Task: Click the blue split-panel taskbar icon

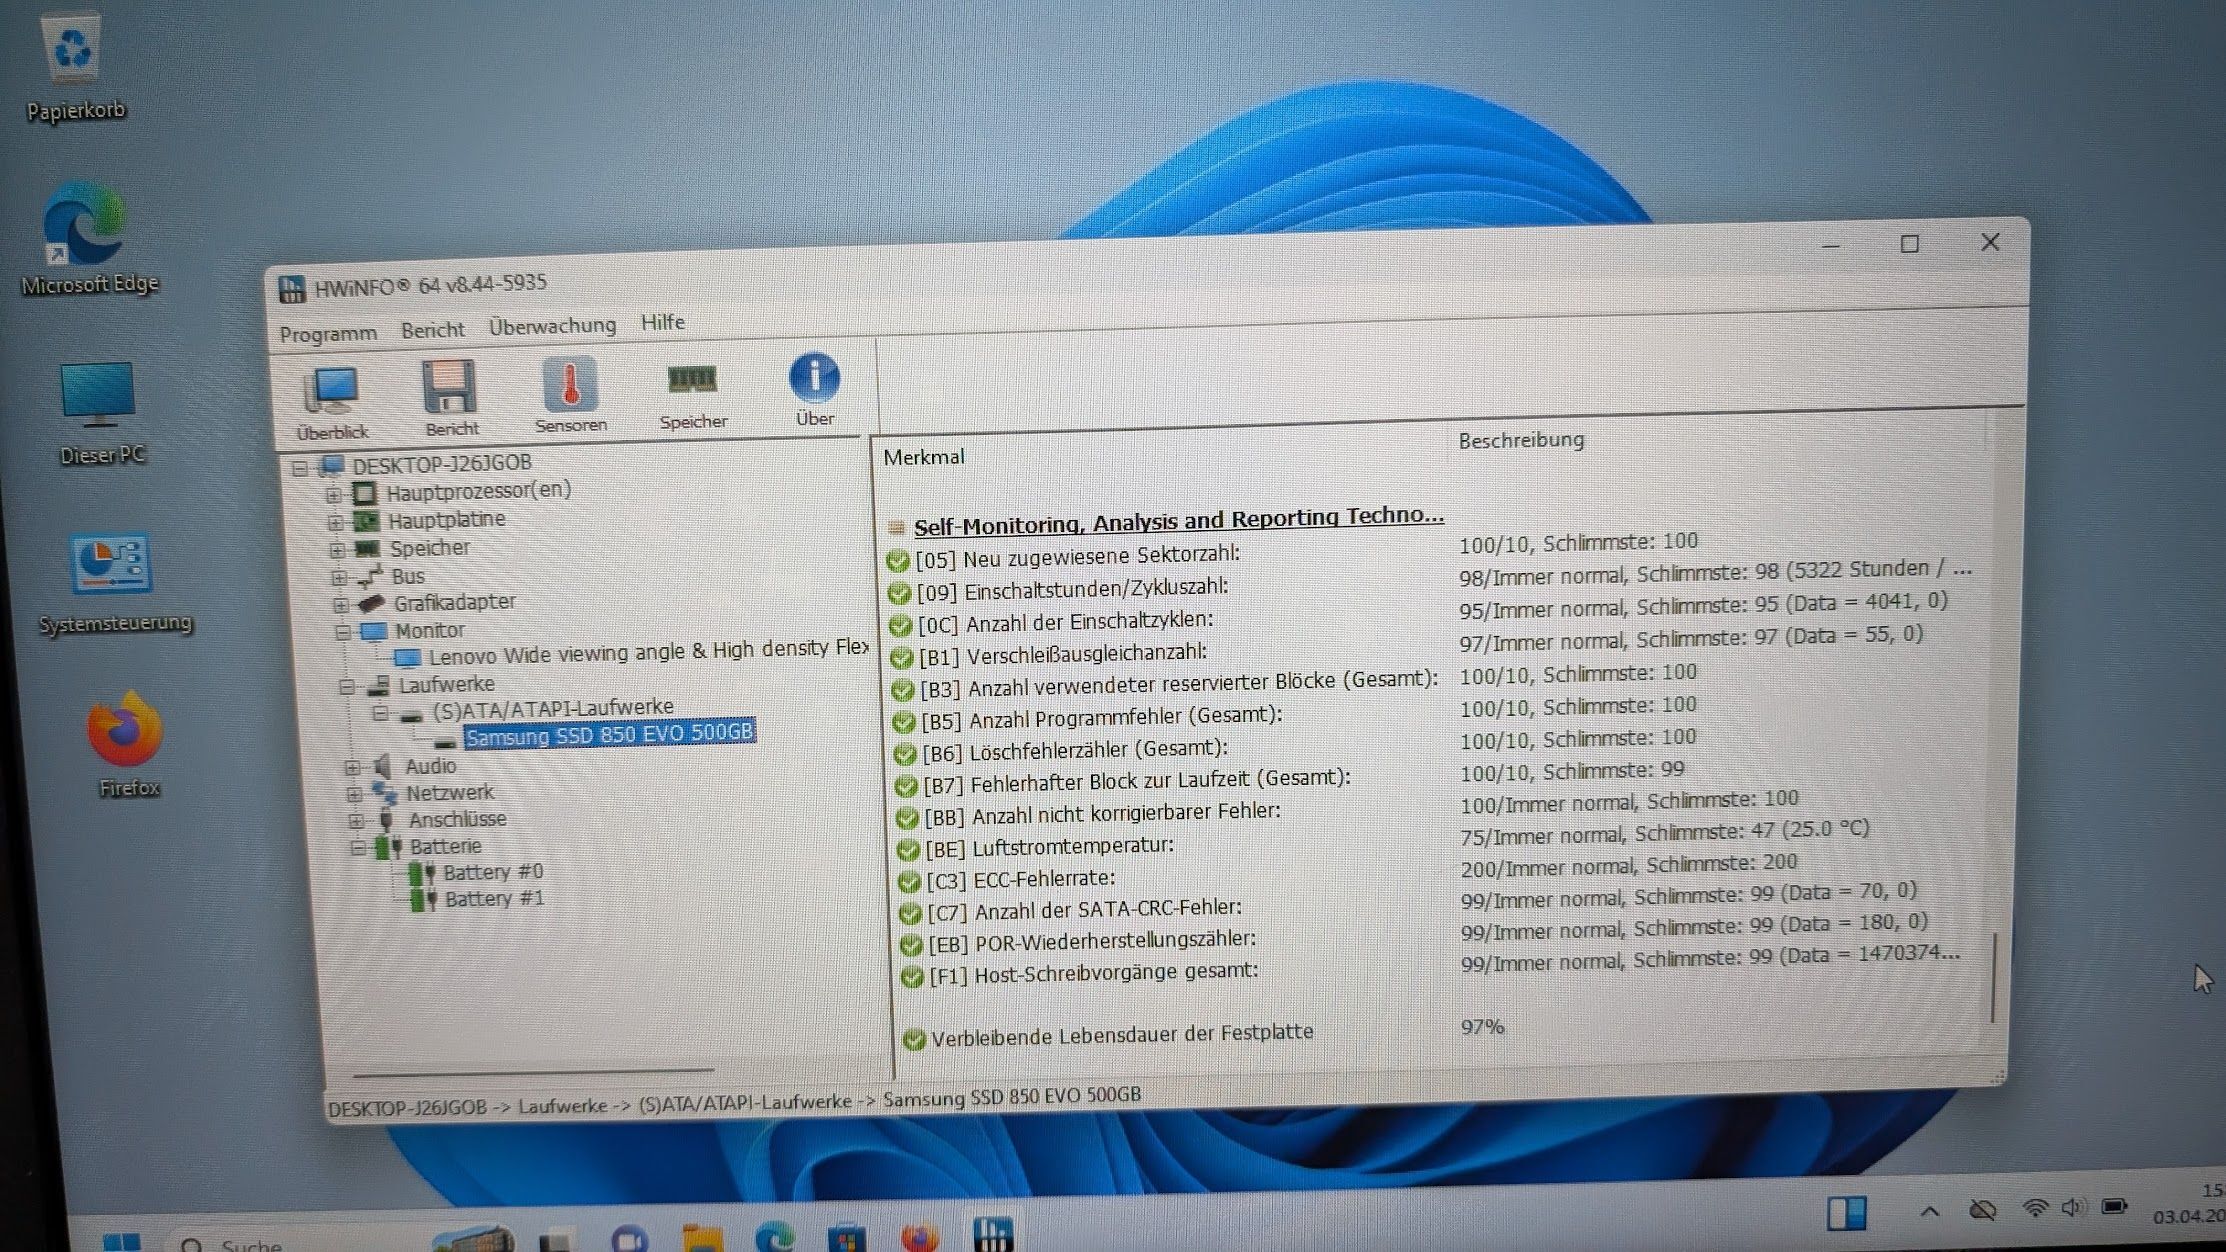Action: 1846,1213
